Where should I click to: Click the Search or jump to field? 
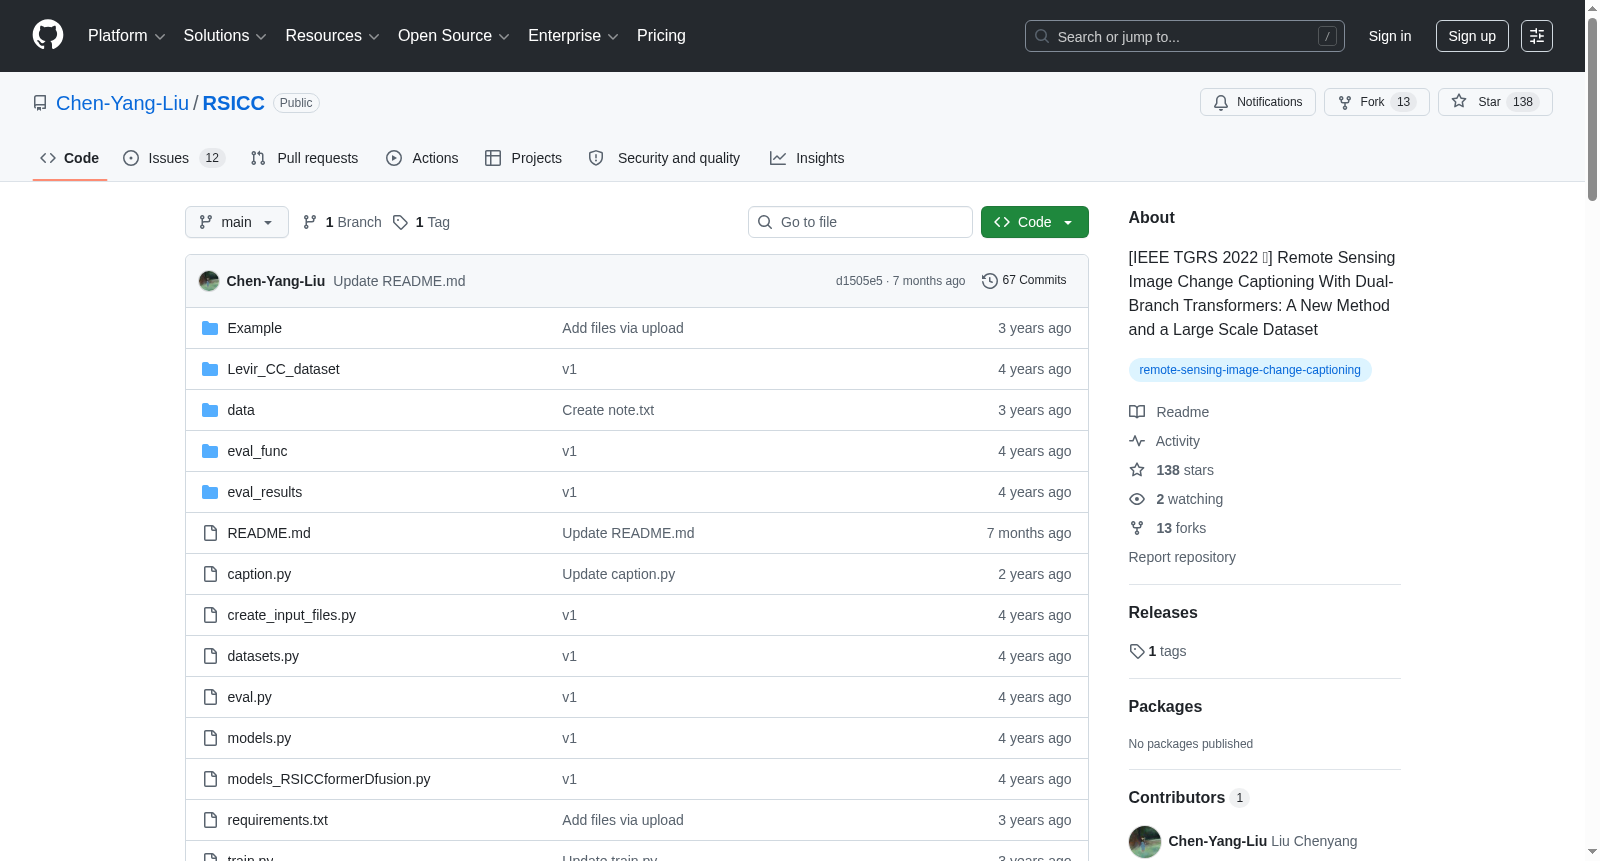coord(1185,36)
